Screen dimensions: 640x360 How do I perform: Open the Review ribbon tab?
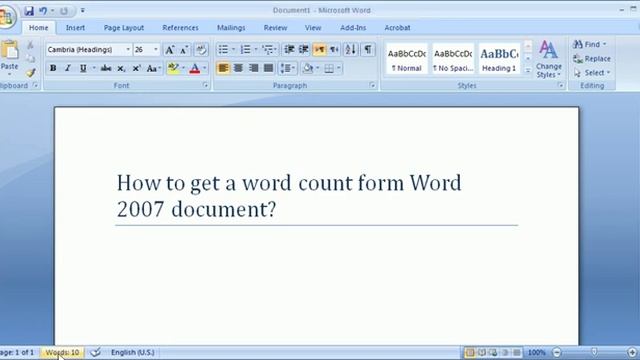pos(276,28)
